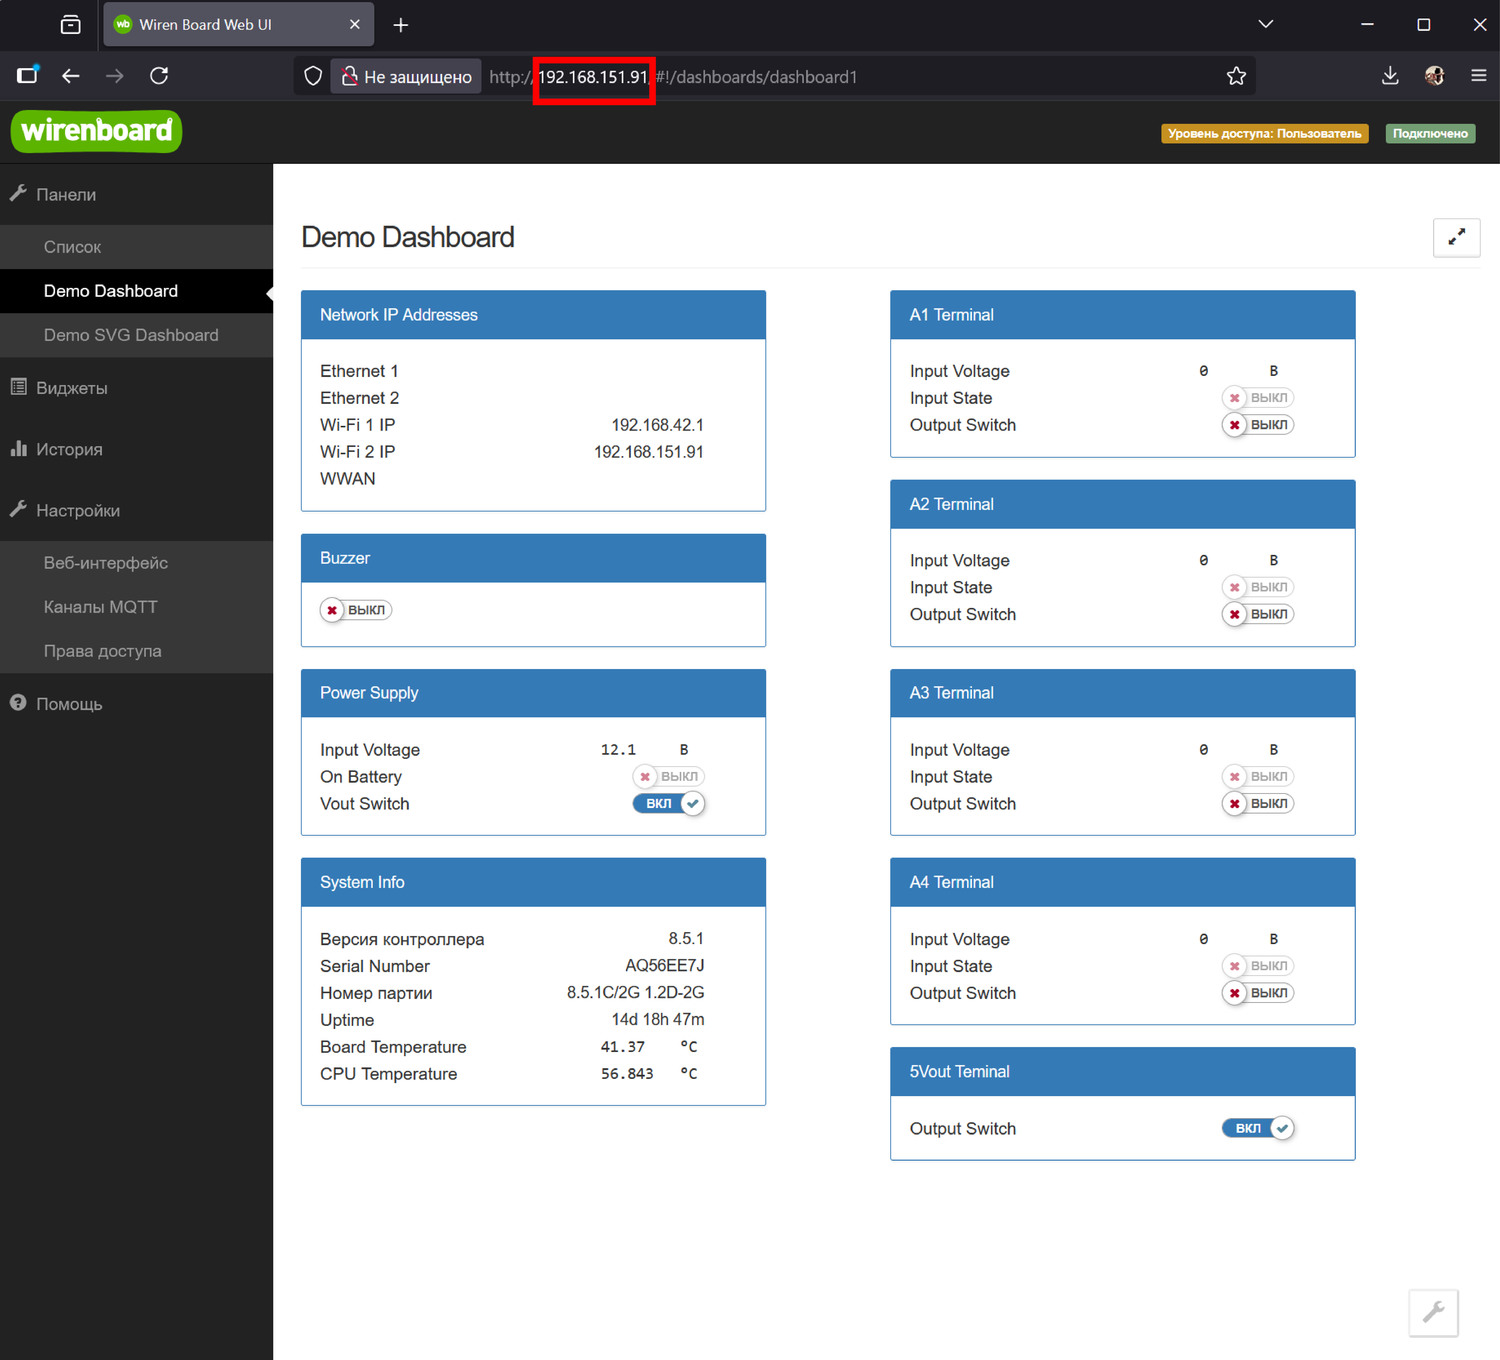Image resolution: width=1500 pixels, height=1360 pixels.
Task: Click the Wirenboard logo
Action: point(96,131)
